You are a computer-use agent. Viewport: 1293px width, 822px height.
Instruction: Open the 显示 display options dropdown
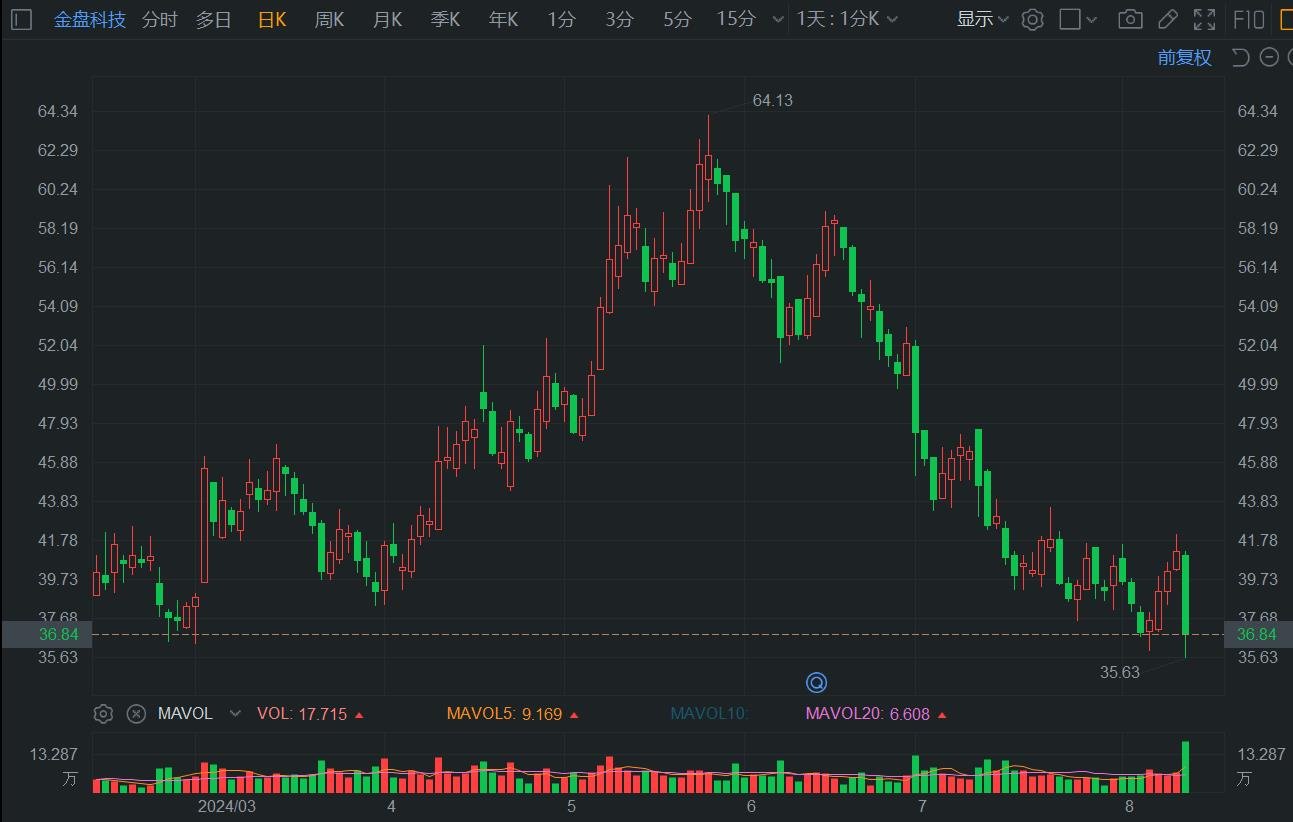pos(980,19)
